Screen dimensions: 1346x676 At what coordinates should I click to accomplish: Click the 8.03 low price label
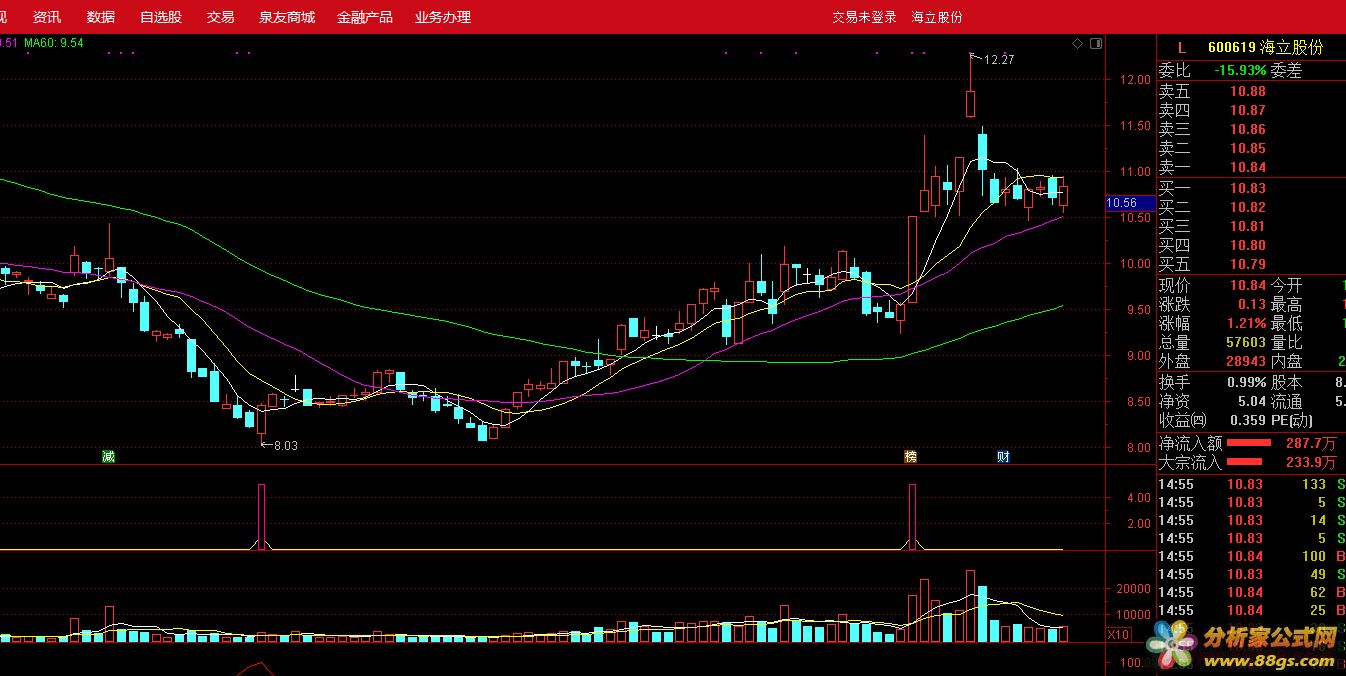[286, 446]
